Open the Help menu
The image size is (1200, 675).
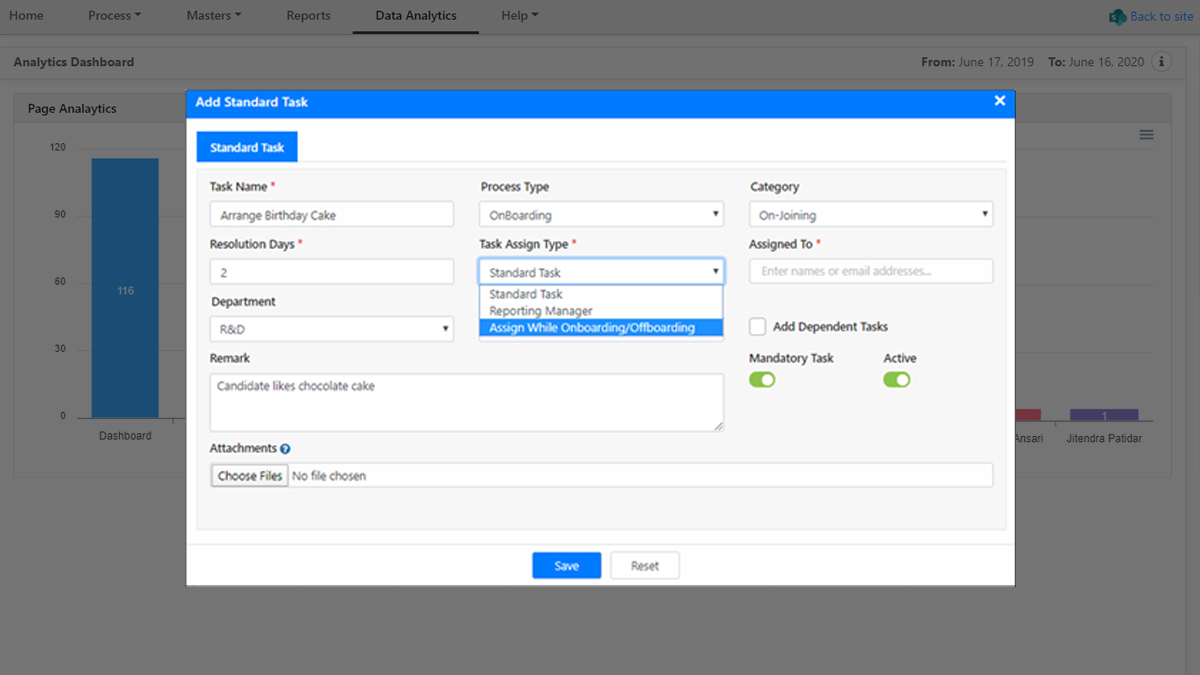519,16
